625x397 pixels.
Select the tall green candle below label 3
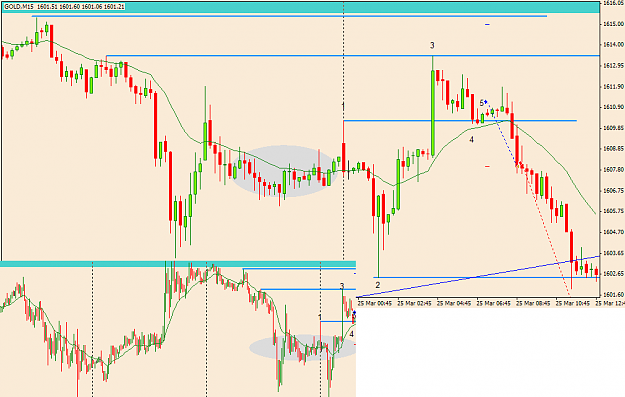pos(432,113)
